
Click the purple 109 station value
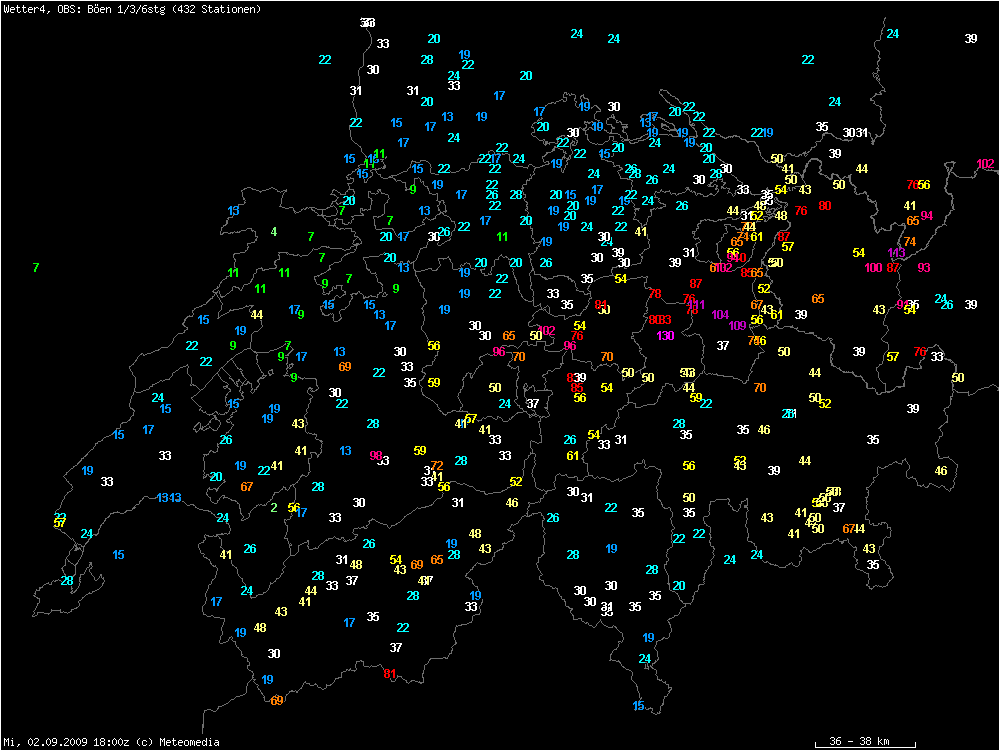click(738, 326)
